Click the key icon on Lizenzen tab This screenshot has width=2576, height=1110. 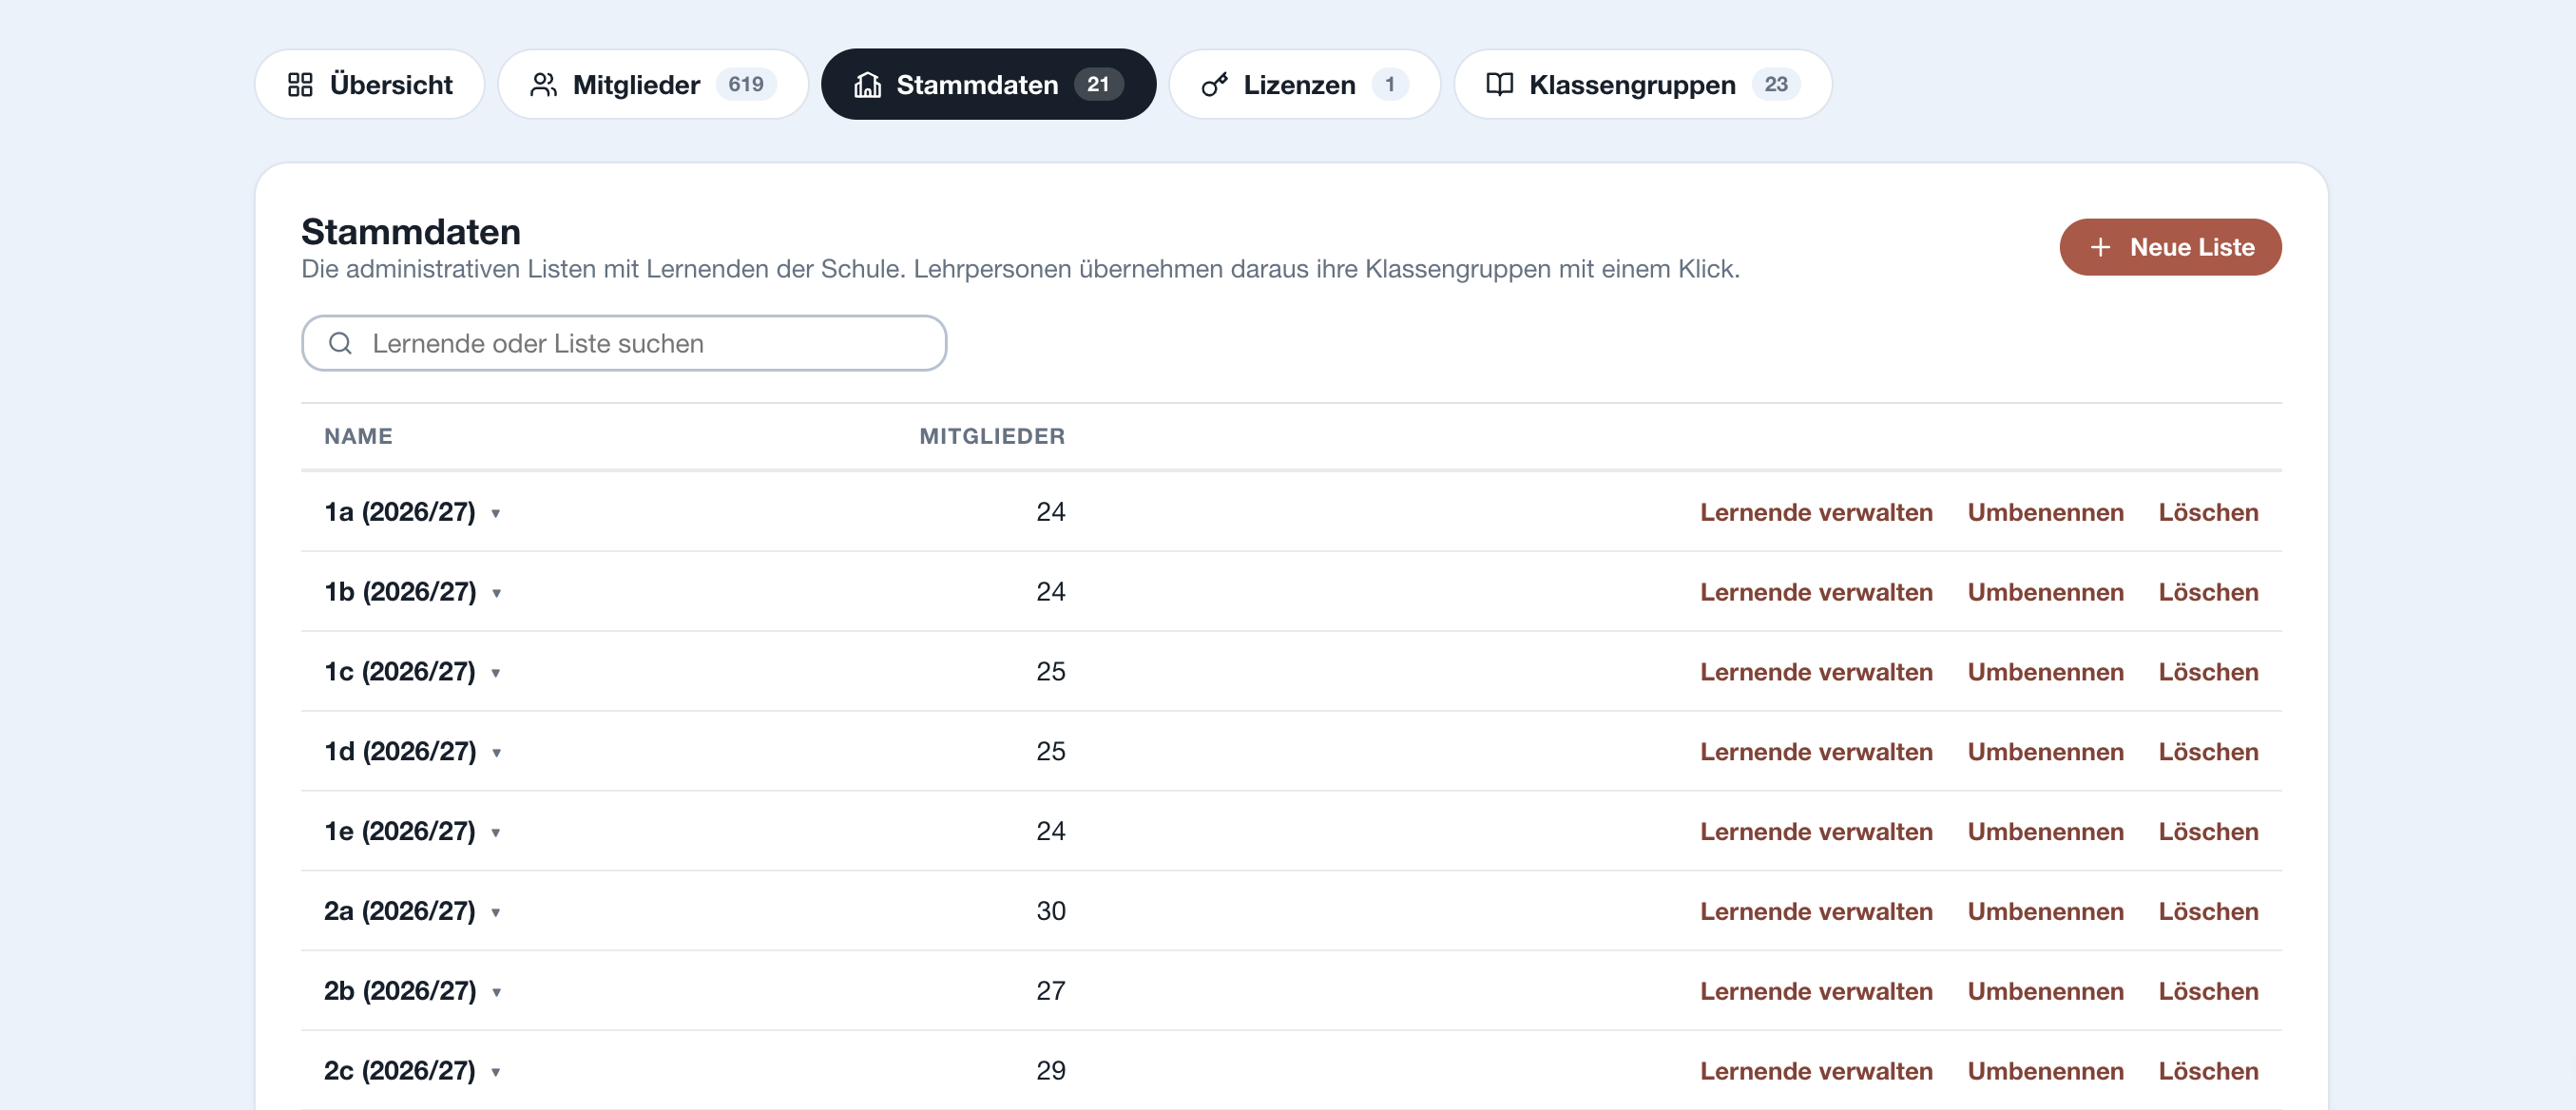[x=1214, y=84]
